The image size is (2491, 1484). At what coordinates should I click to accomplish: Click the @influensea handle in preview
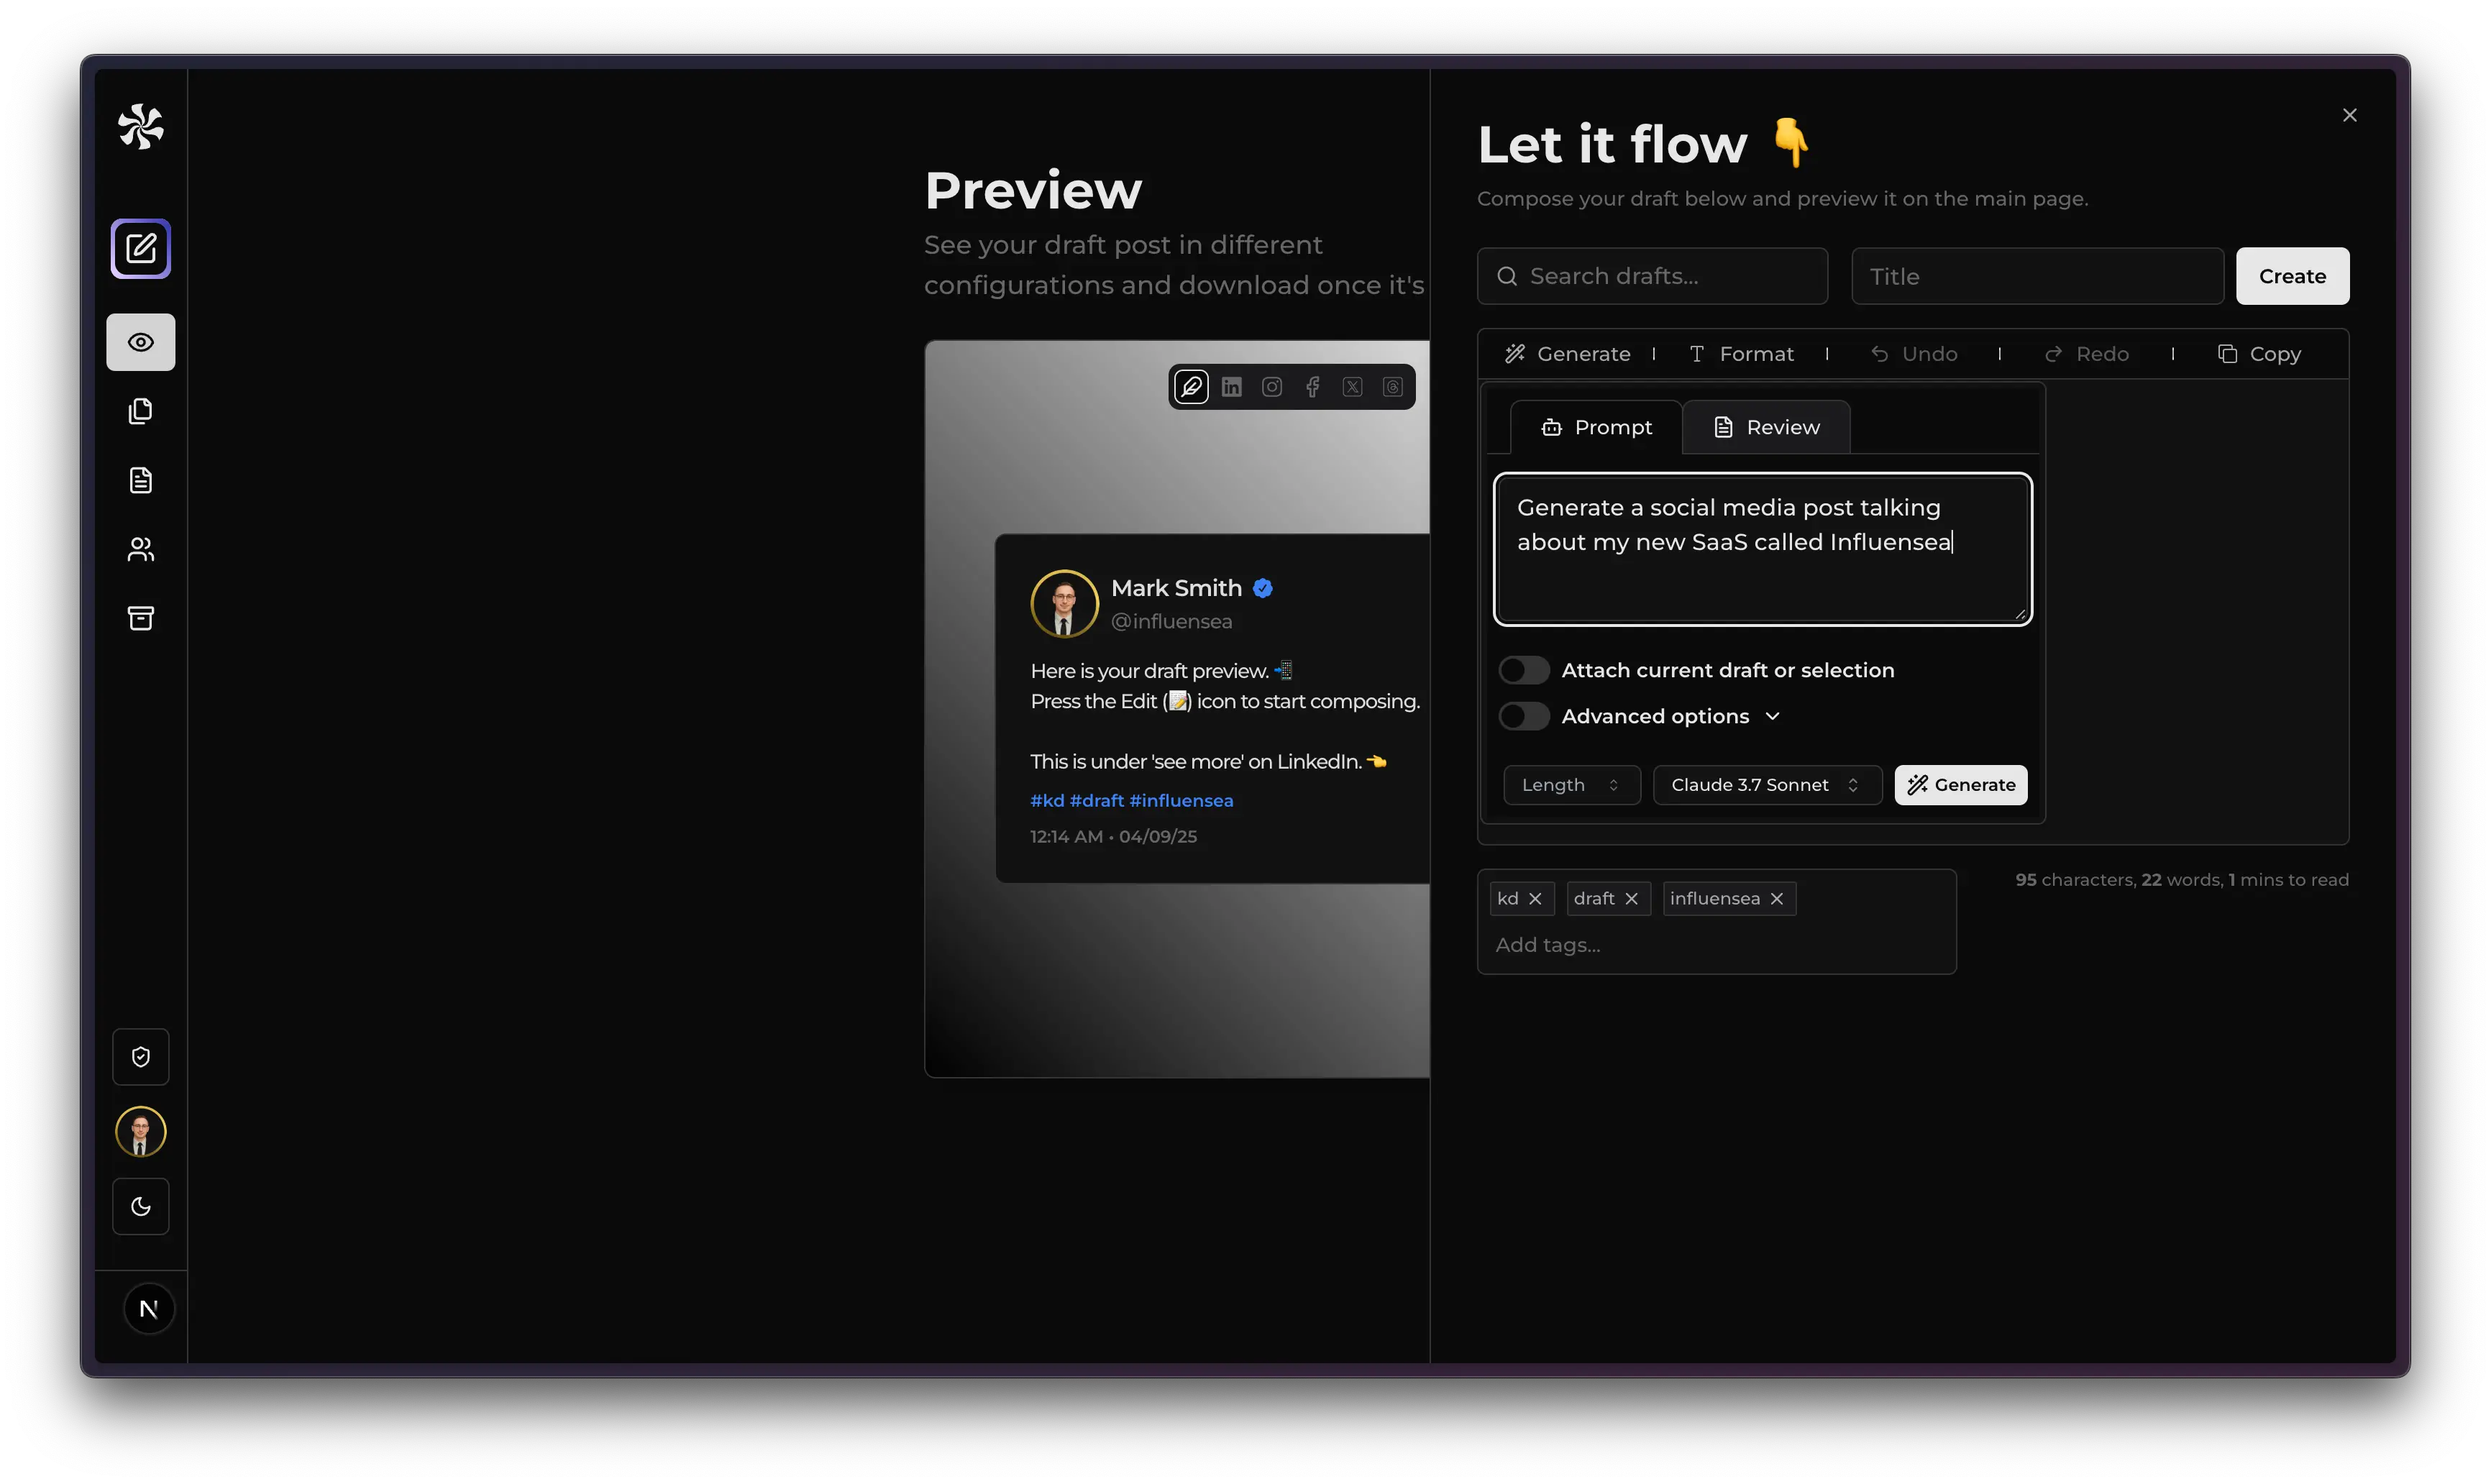[x=1171, y=622]
